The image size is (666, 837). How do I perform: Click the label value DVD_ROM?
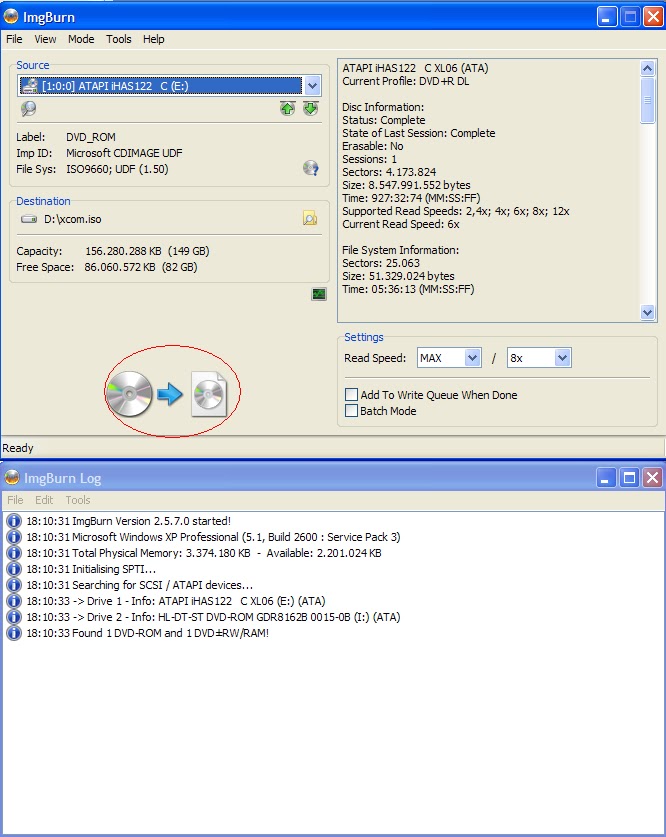coord(91,137)
